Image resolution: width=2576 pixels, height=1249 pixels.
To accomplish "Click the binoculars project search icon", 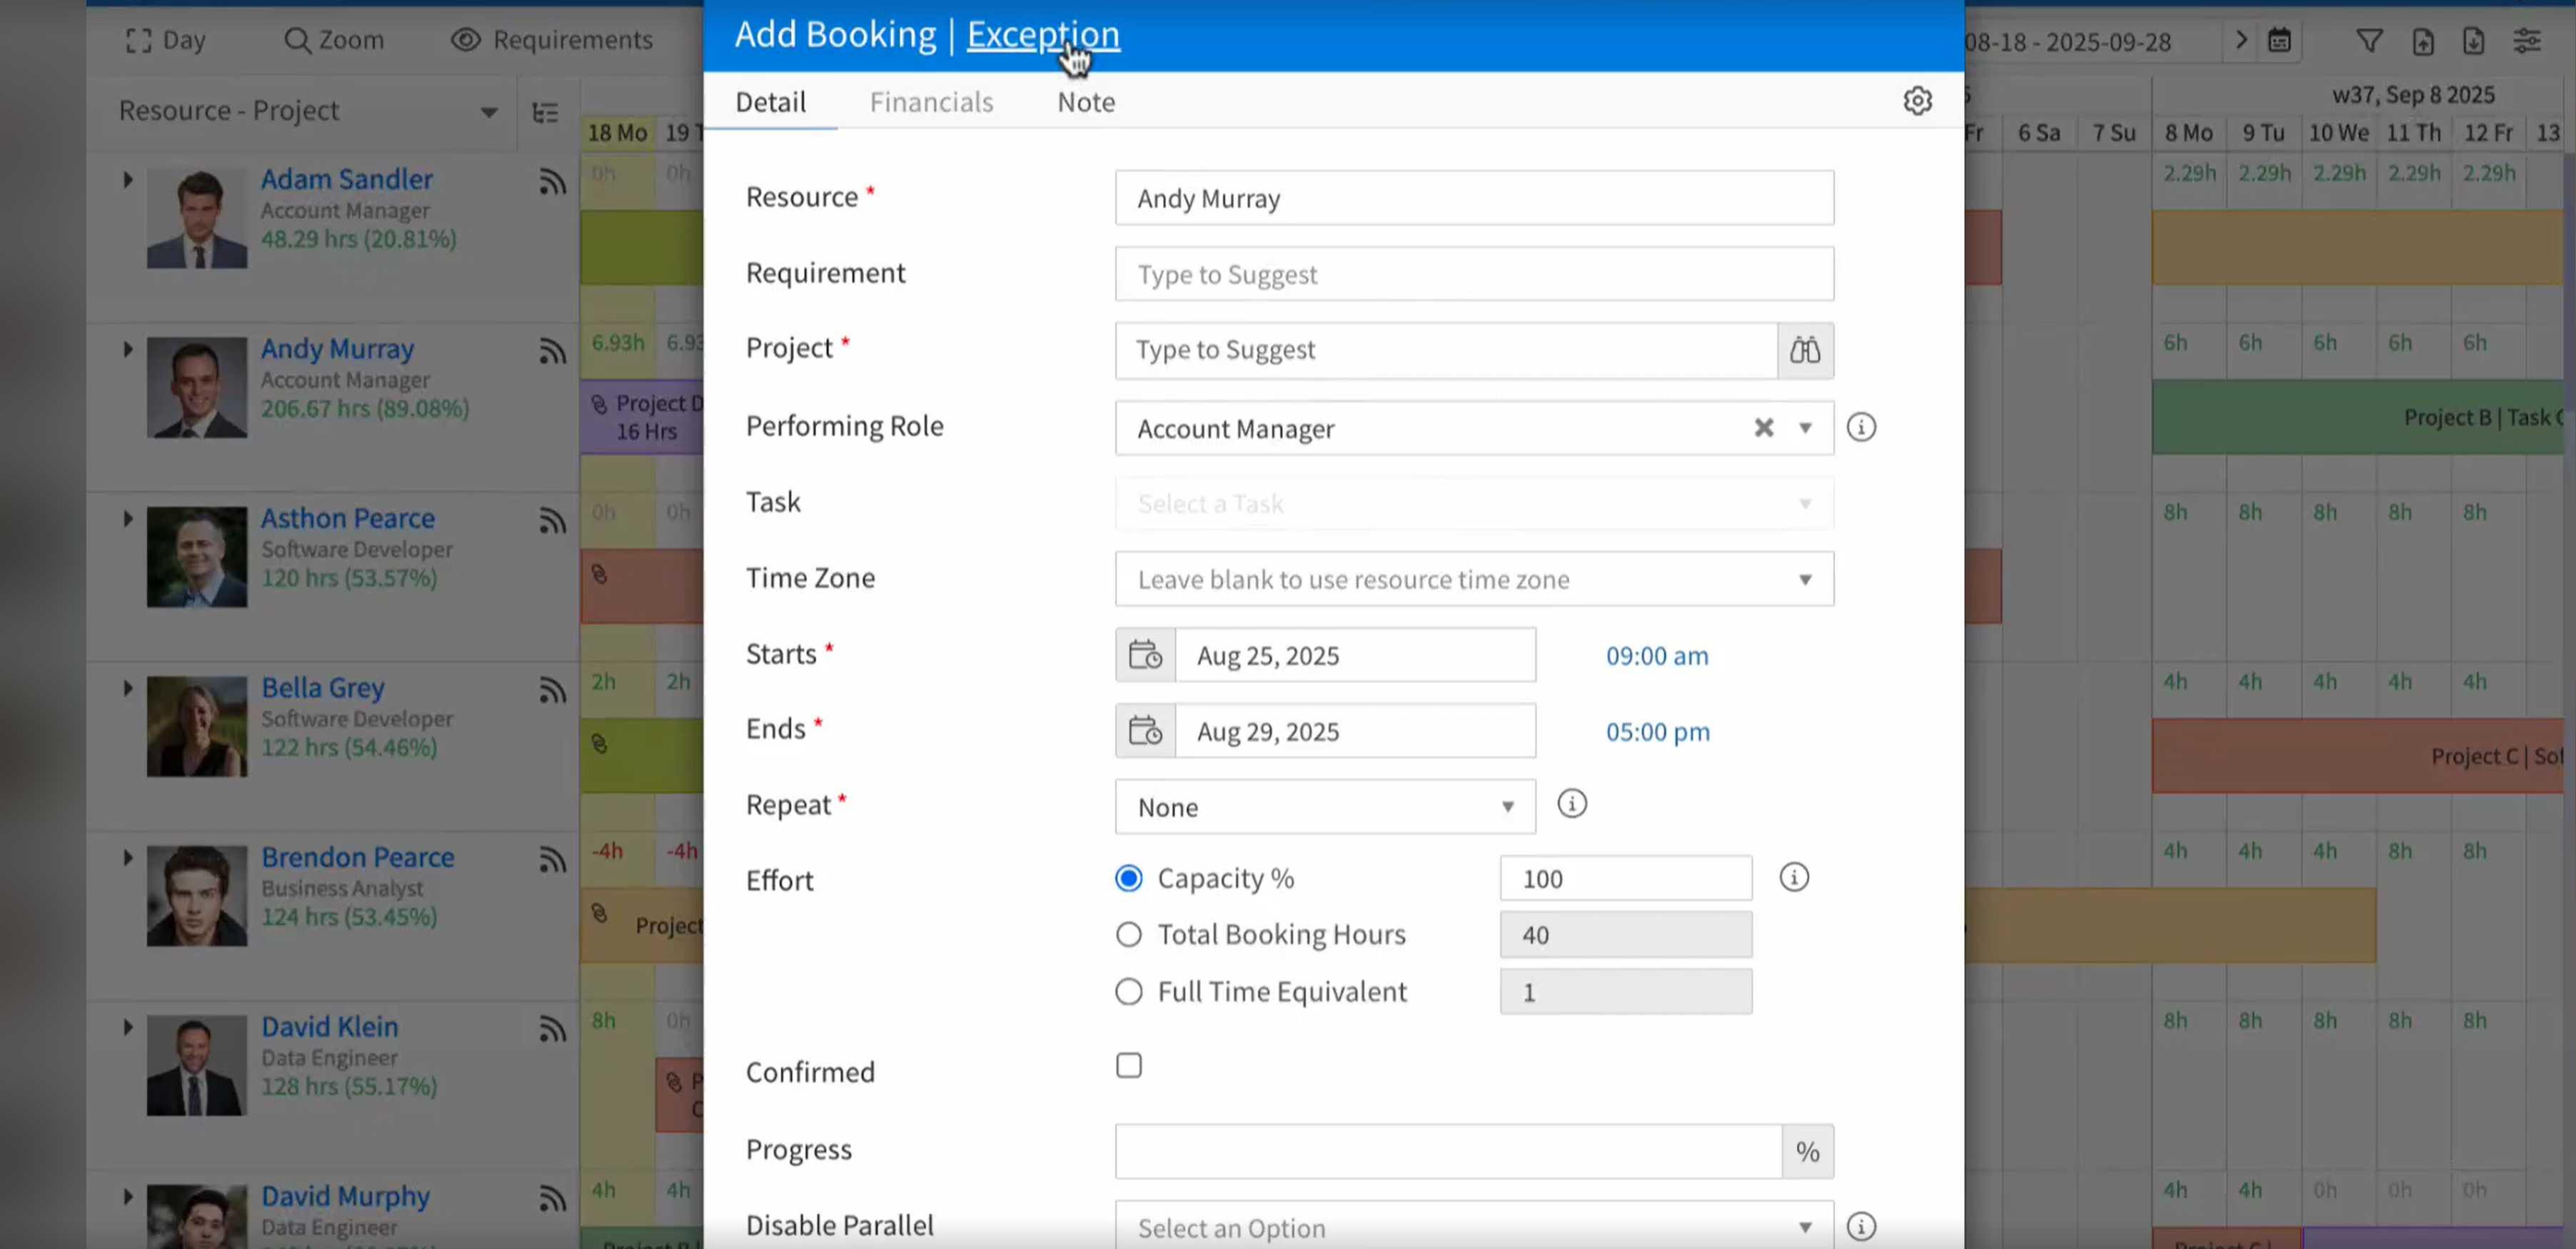I will [x=1804, y=350].
